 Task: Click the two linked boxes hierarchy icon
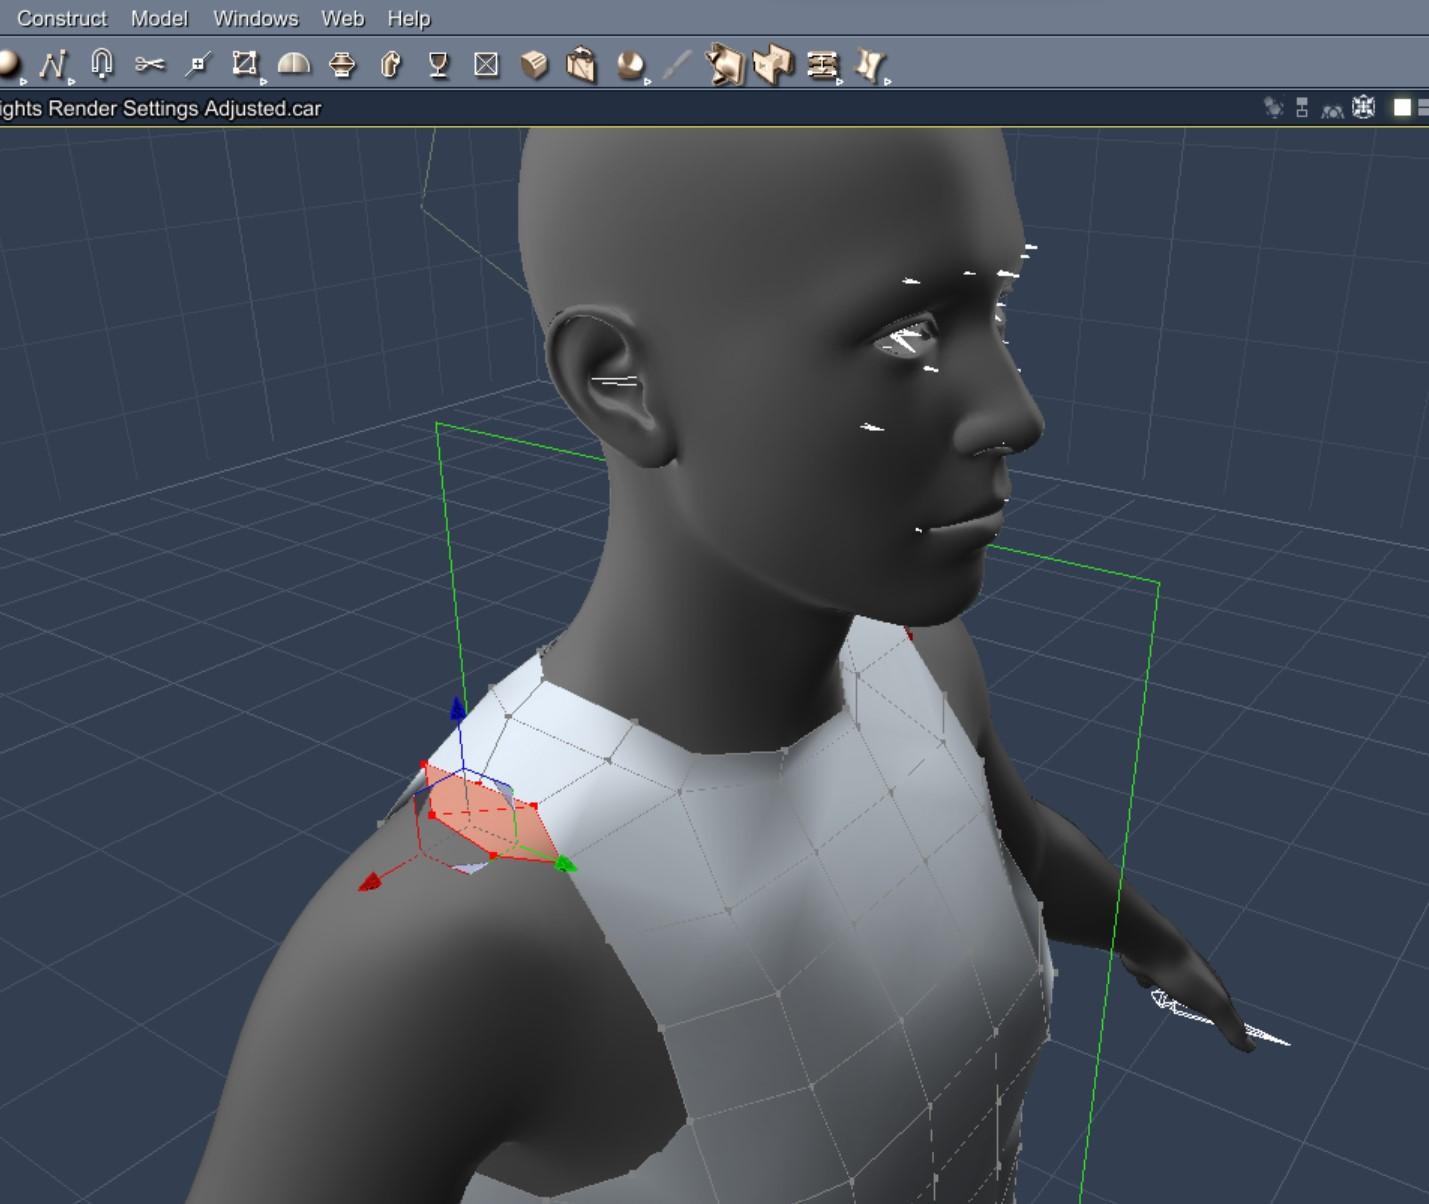[1302, 107]
